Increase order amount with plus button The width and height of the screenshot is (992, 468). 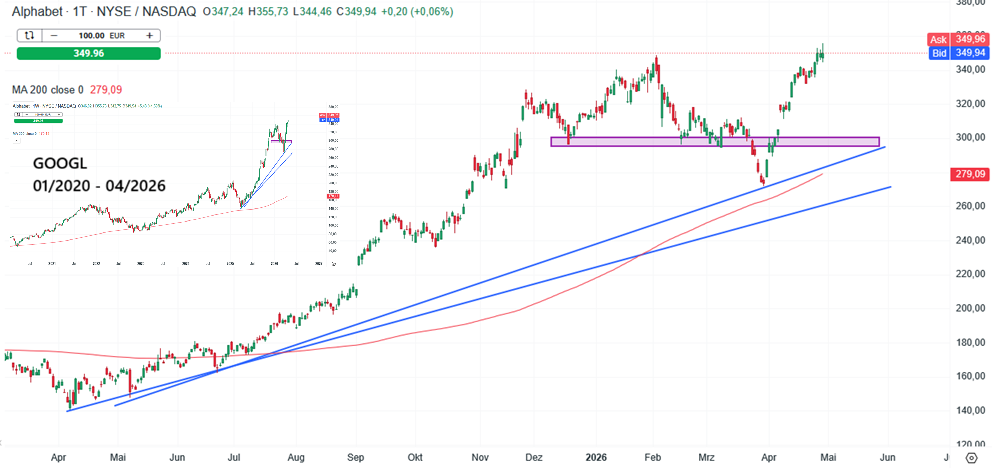pyautogui.click(x=149, y=34)
